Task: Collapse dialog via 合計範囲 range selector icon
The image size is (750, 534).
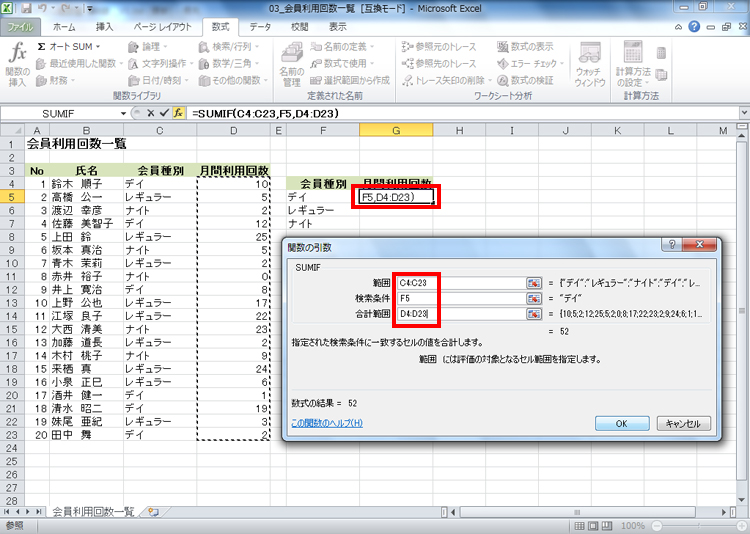Action: (x=534, y=313)
